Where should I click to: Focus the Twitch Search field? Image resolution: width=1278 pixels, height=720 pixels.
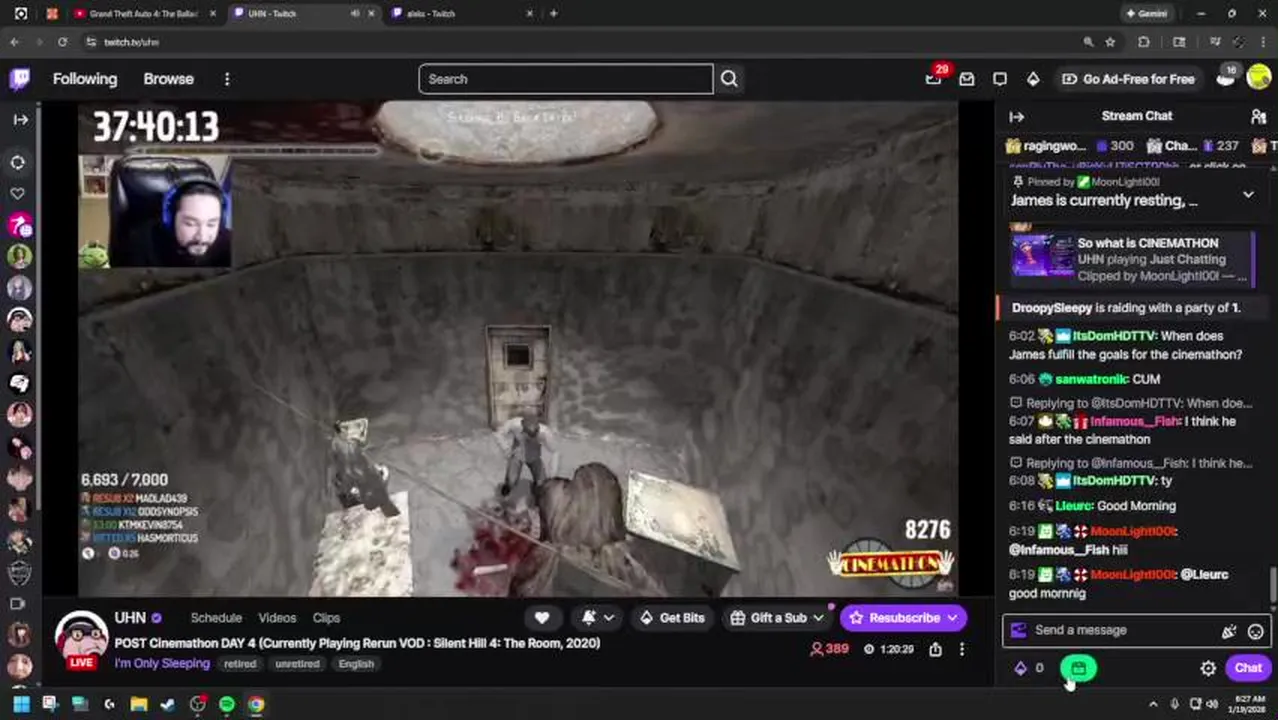[566, 79]
